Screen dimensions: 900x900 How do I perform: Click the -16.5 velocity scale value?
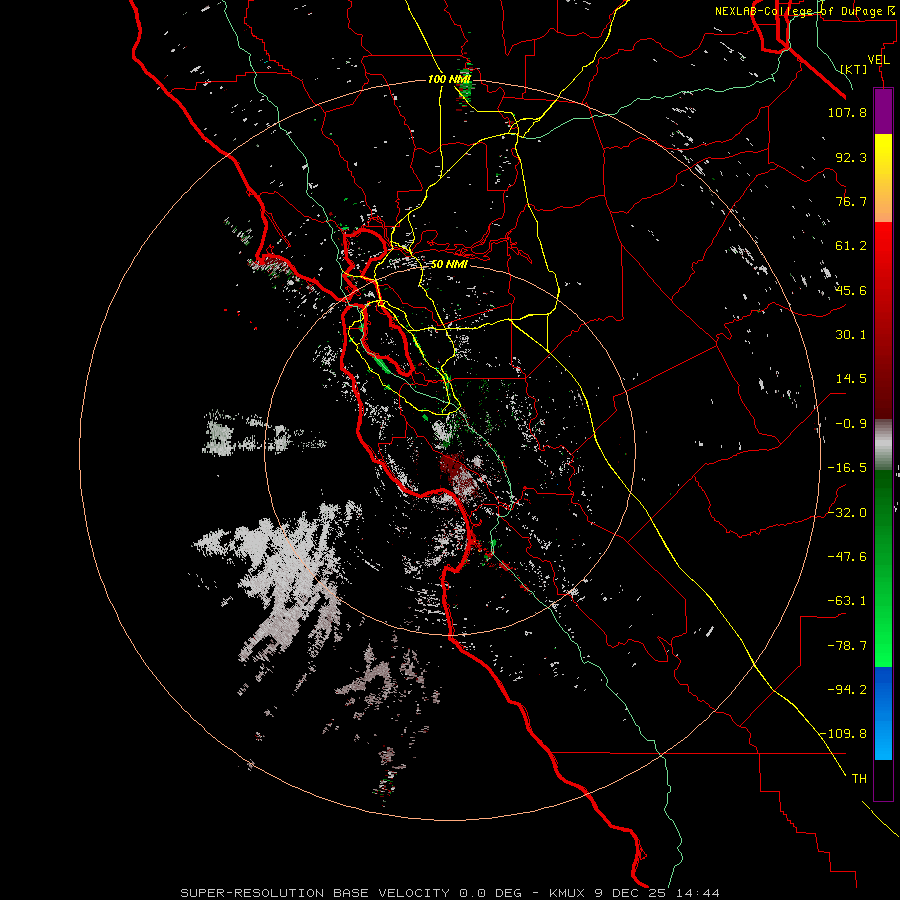[847, 468]
